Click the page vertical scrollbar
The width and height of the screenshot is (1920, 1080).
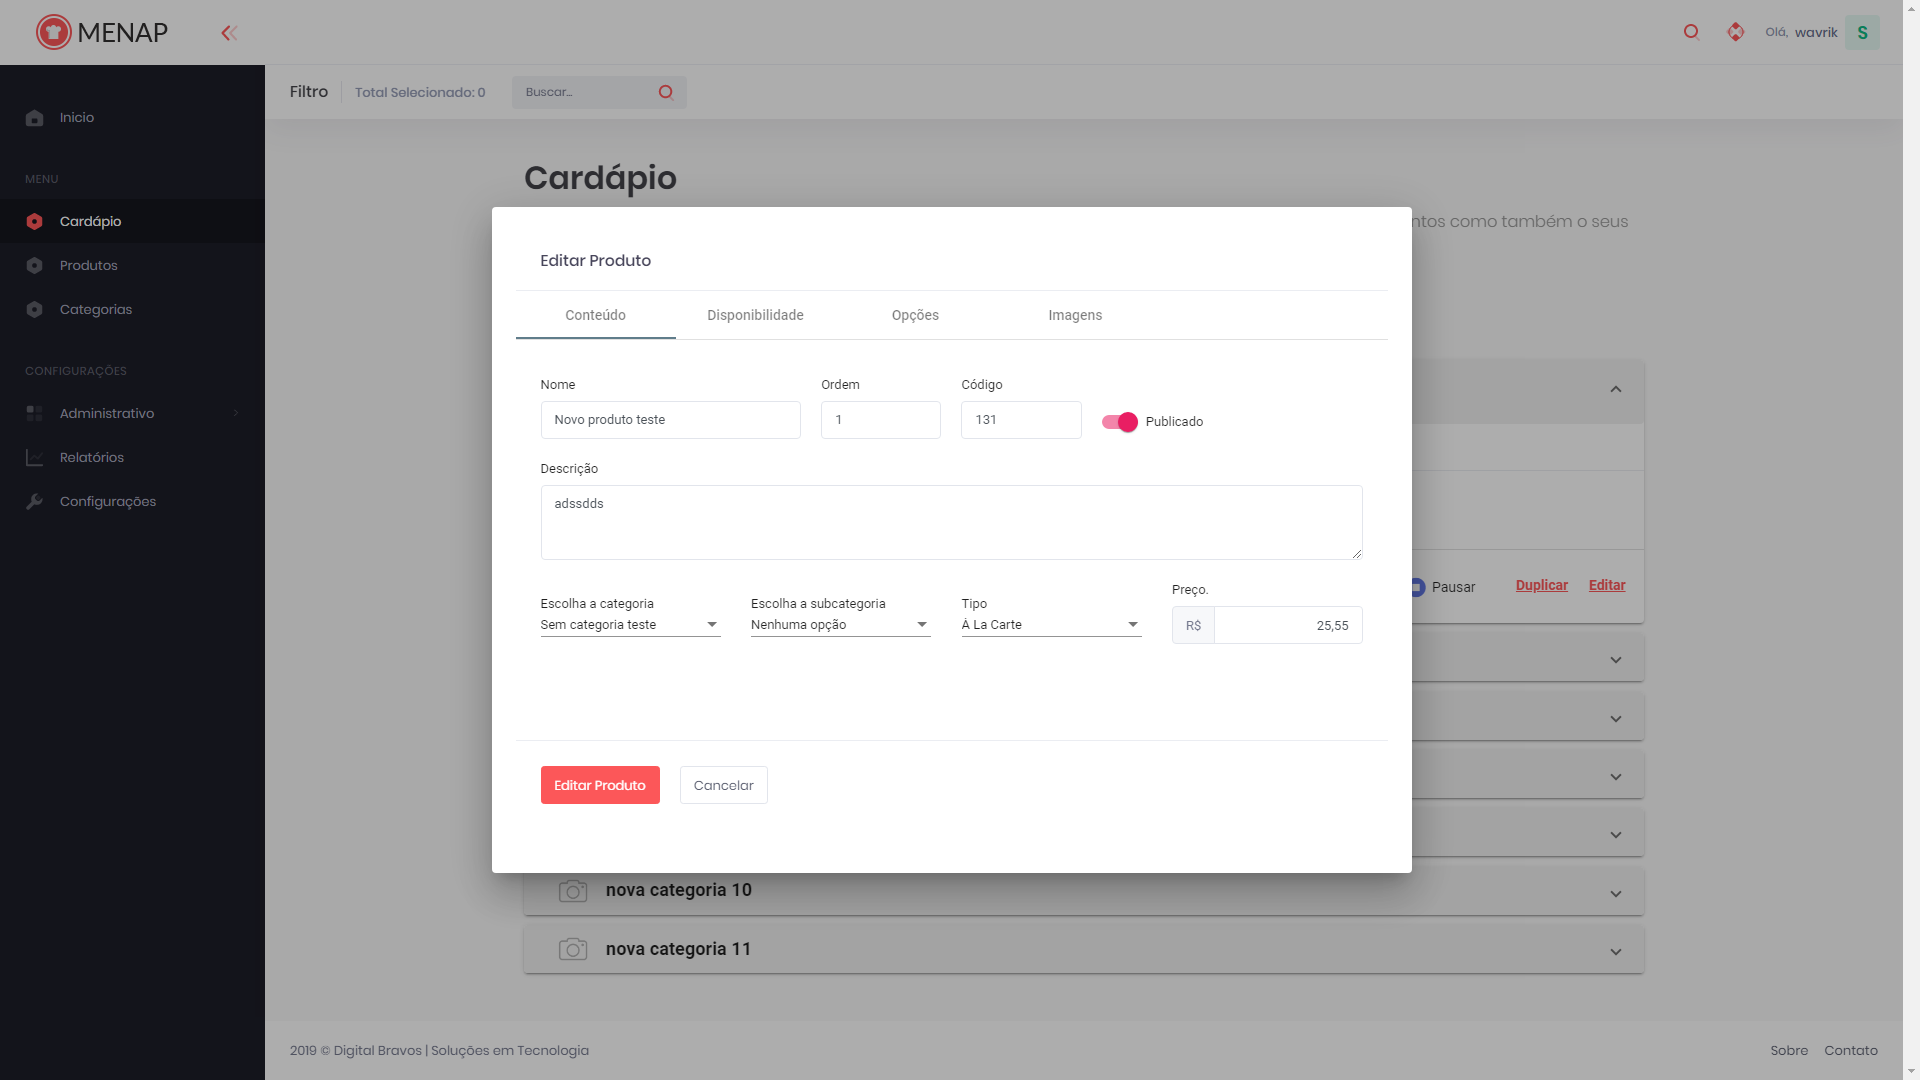pos(1911,540)
